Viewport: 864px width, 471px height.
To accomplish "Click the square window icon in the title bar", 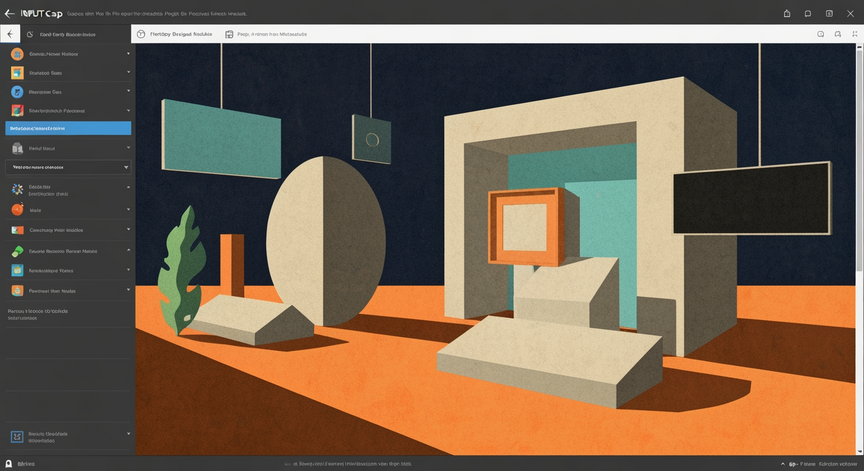I will [829, 13].
